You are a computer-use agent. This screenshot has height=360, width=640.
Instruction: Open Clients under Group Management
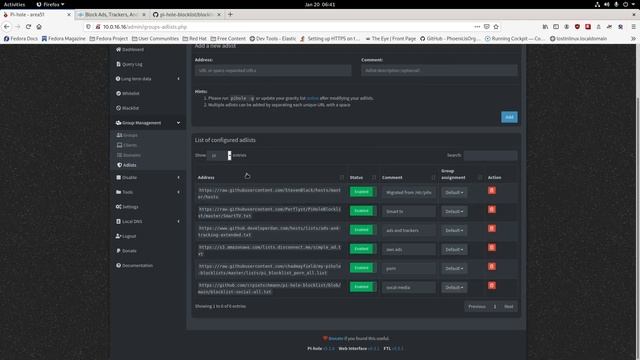(x=127, y=145)
